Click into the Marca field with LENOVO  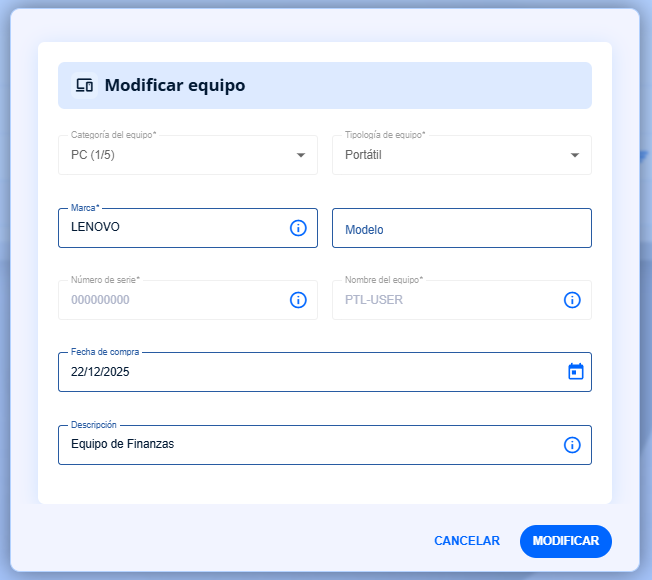pos(188,228)
